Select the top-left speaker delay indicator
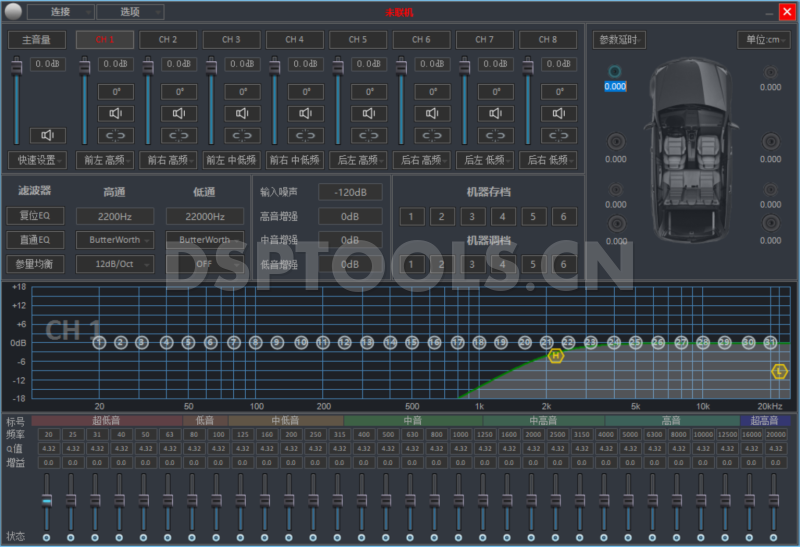This screenshot has width=800, height=547. (x=615, y=72)
